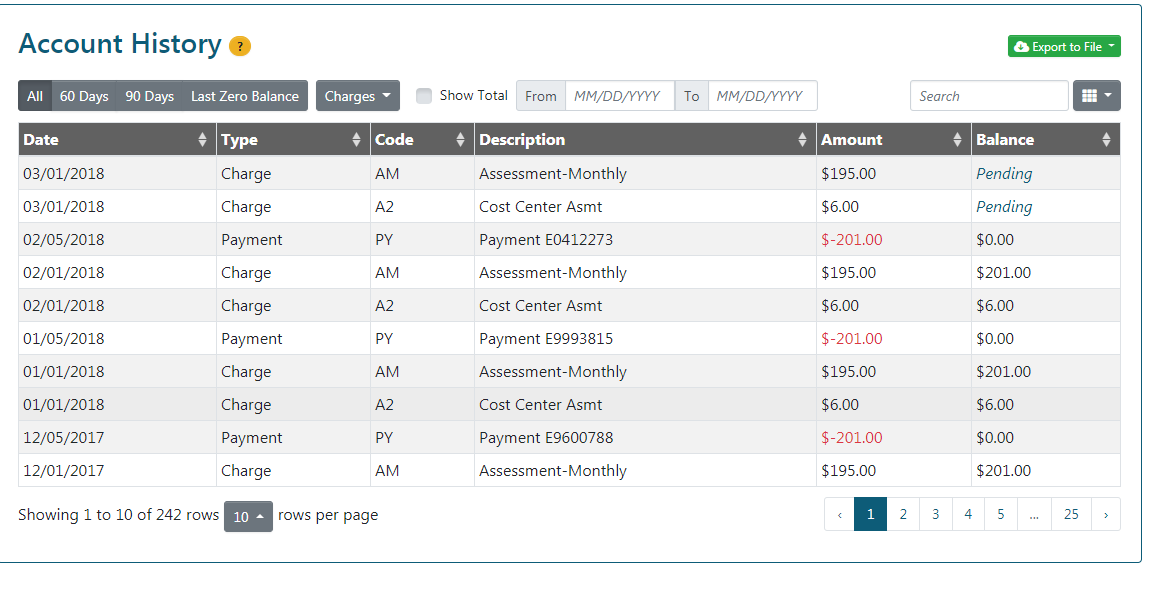The image size is (1149, 605).
Task: Open the Export to File dropdown
Action: (x=1064, y=47)
